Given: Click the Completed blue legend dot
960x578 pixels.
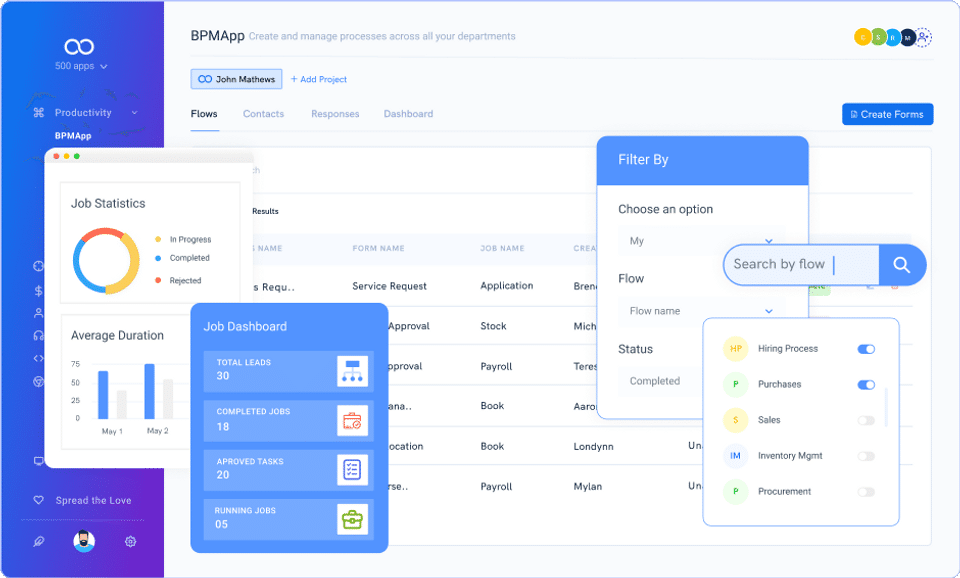Looking at the screenshot, I should click(x=158, y=258).
